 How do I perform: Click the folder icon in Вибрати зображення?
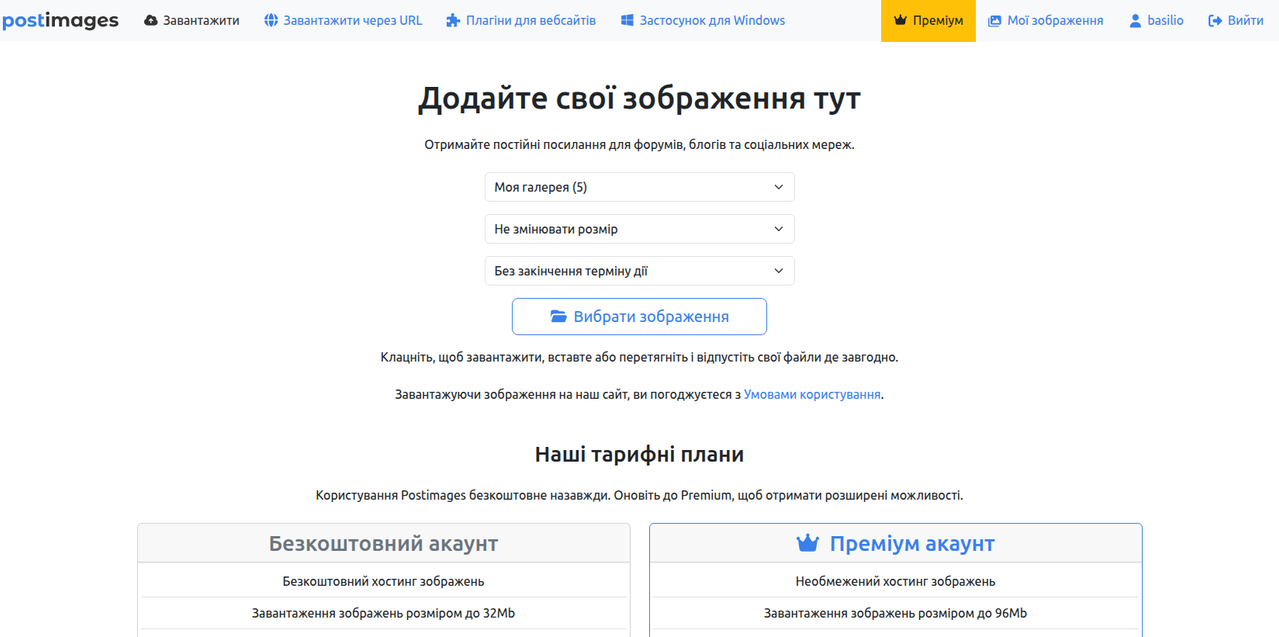click(x=559, y=316)
